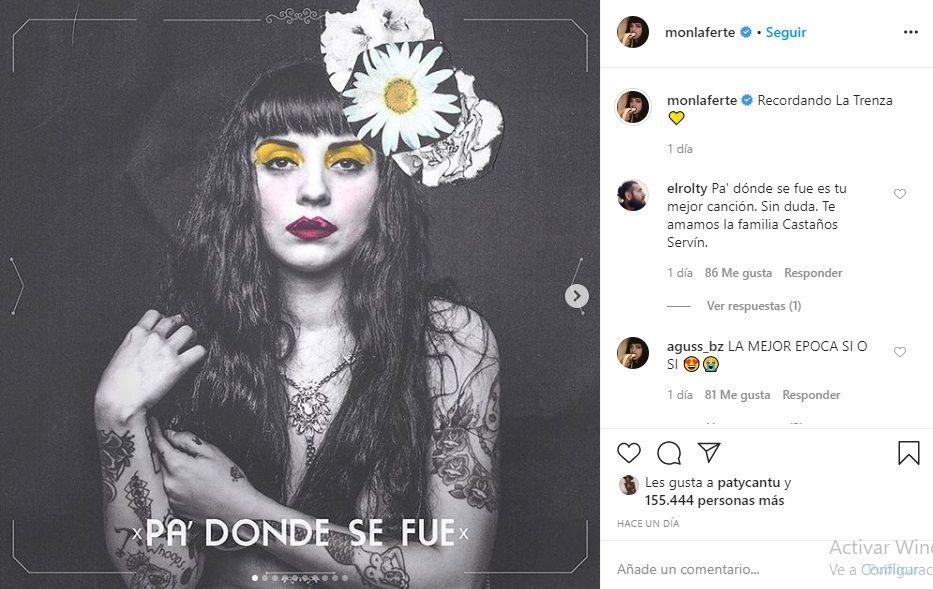
Task: Reply to aguss_bz's comment
Action: click(x=811, y=395)
